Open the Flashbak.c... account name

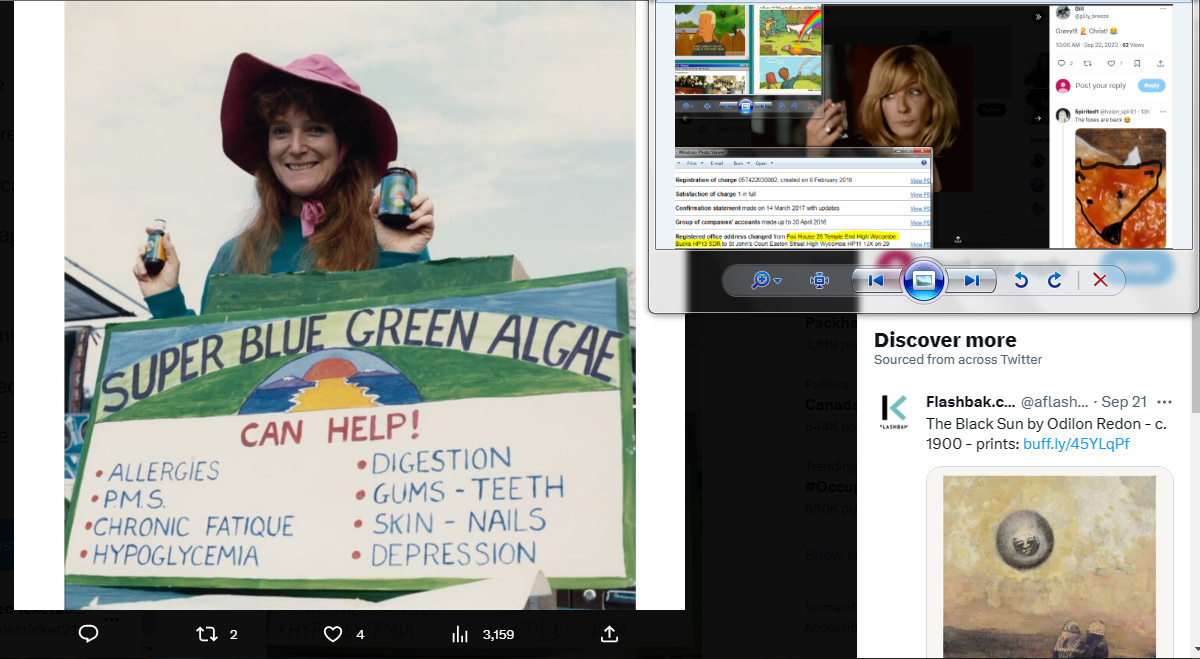point(970,402)
